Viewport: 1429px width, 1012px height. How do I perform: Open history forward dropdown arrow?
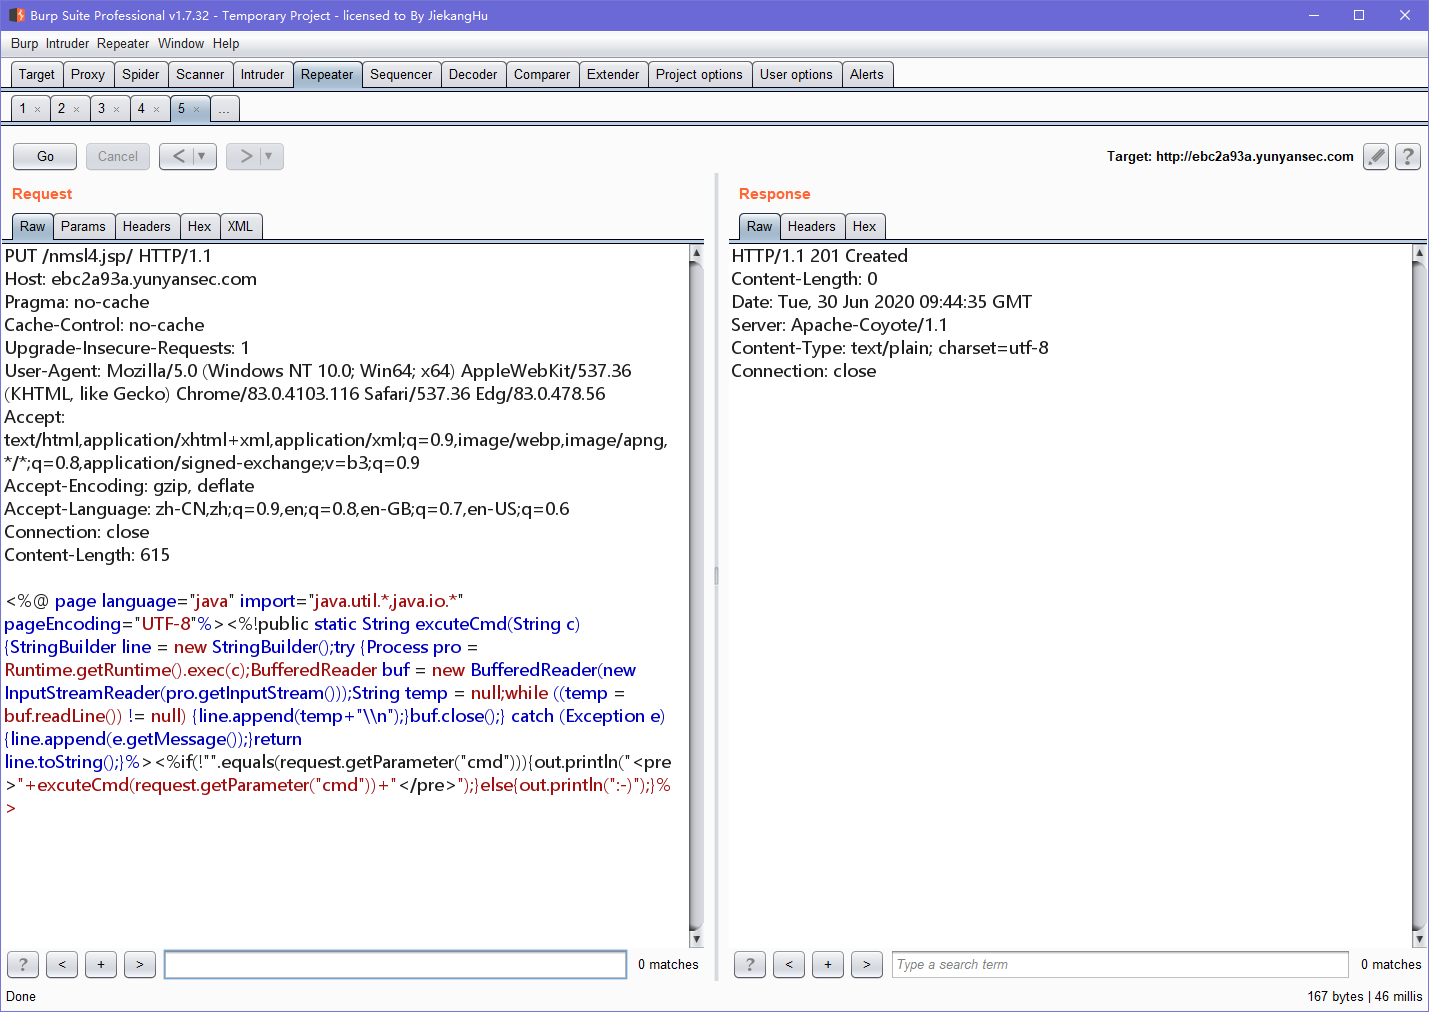click(x=269, y=156)
